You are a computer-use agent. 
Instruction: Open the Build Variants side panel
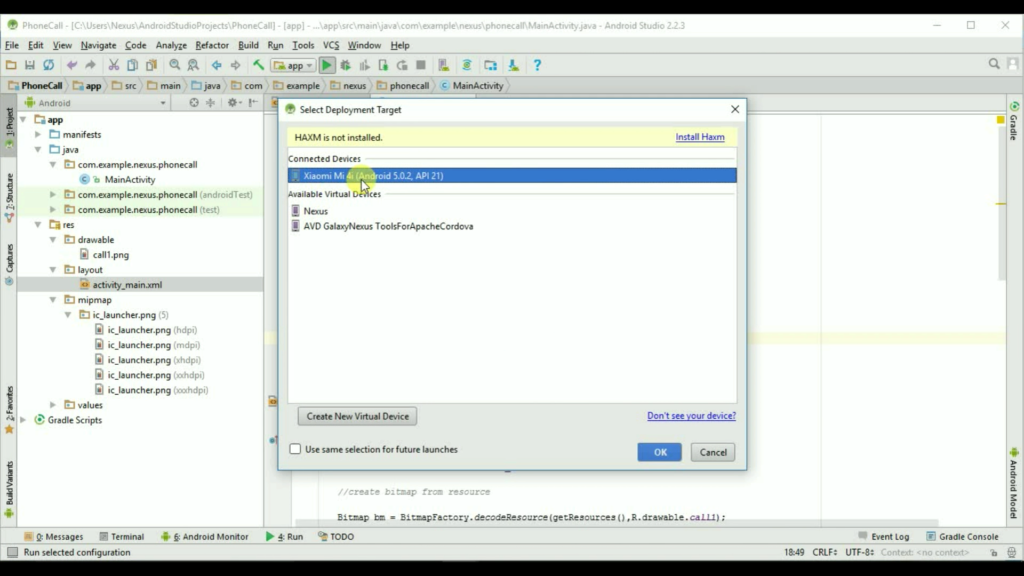click(x=9, y=488)
